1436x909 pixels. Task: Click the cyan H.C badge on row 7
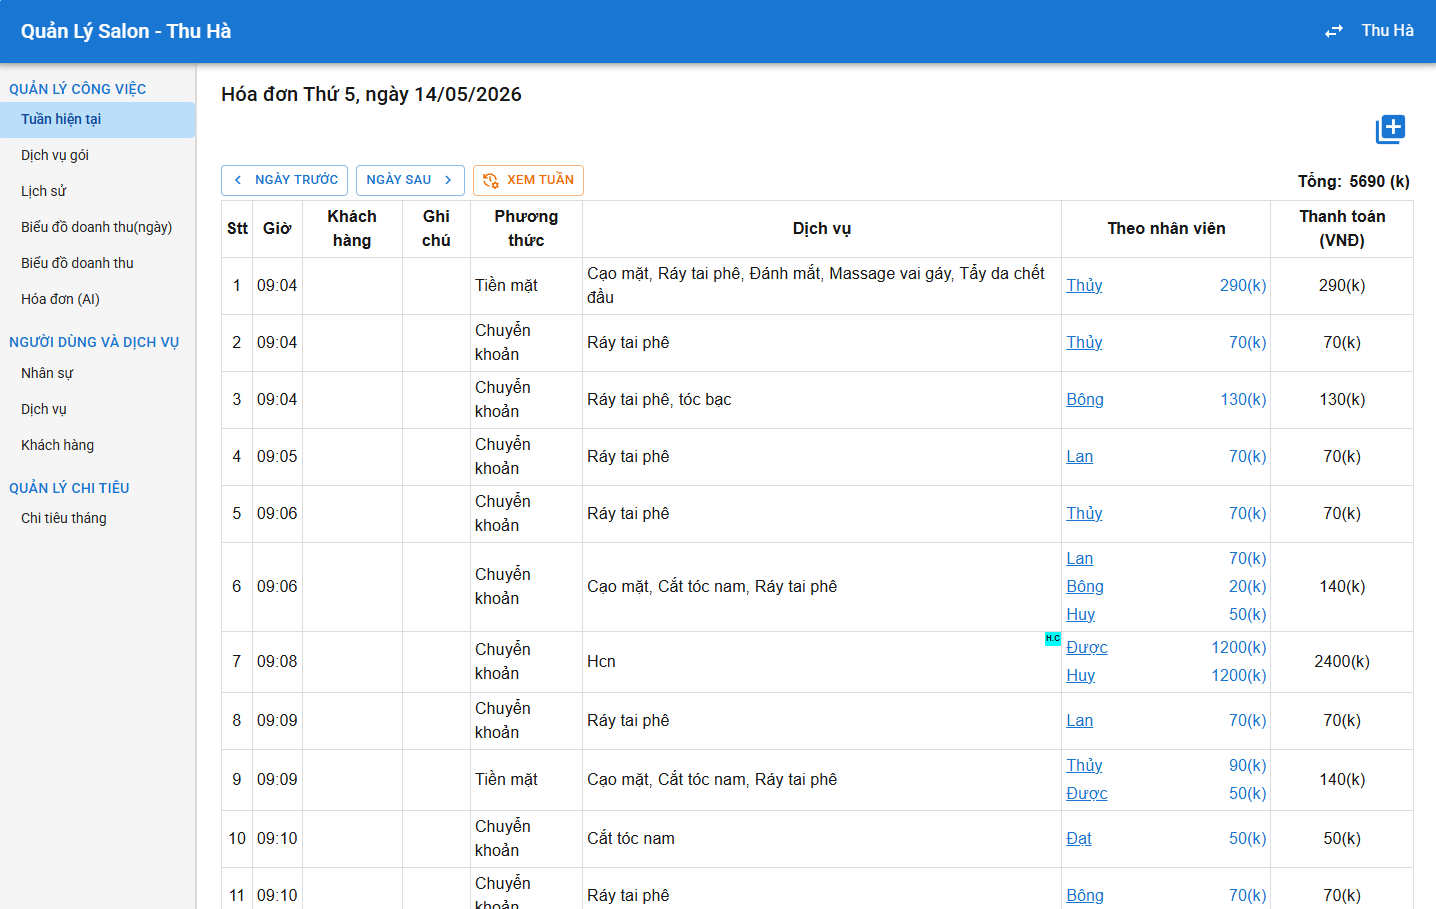point(1052,638)
